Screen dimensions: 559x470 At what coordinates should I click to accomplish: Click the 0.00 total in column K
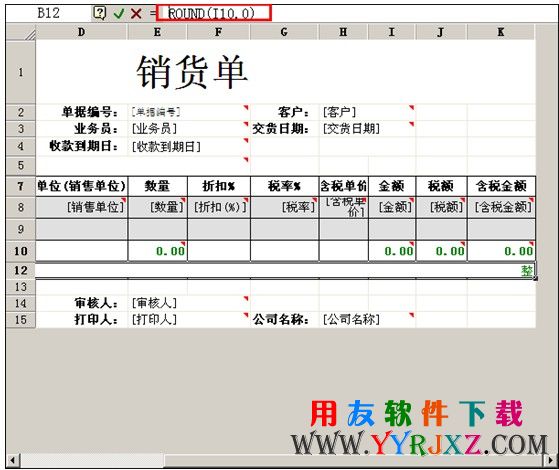point(501,251)
